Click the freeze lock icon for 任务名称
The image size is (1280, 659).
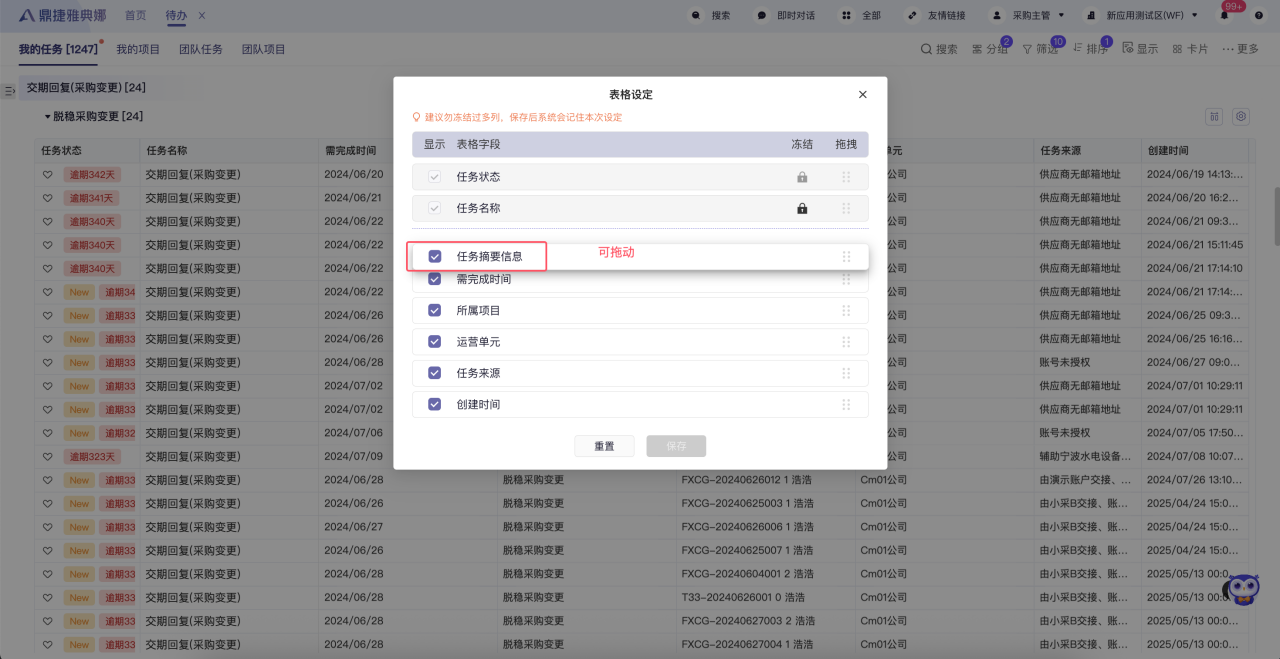point(802,209)
